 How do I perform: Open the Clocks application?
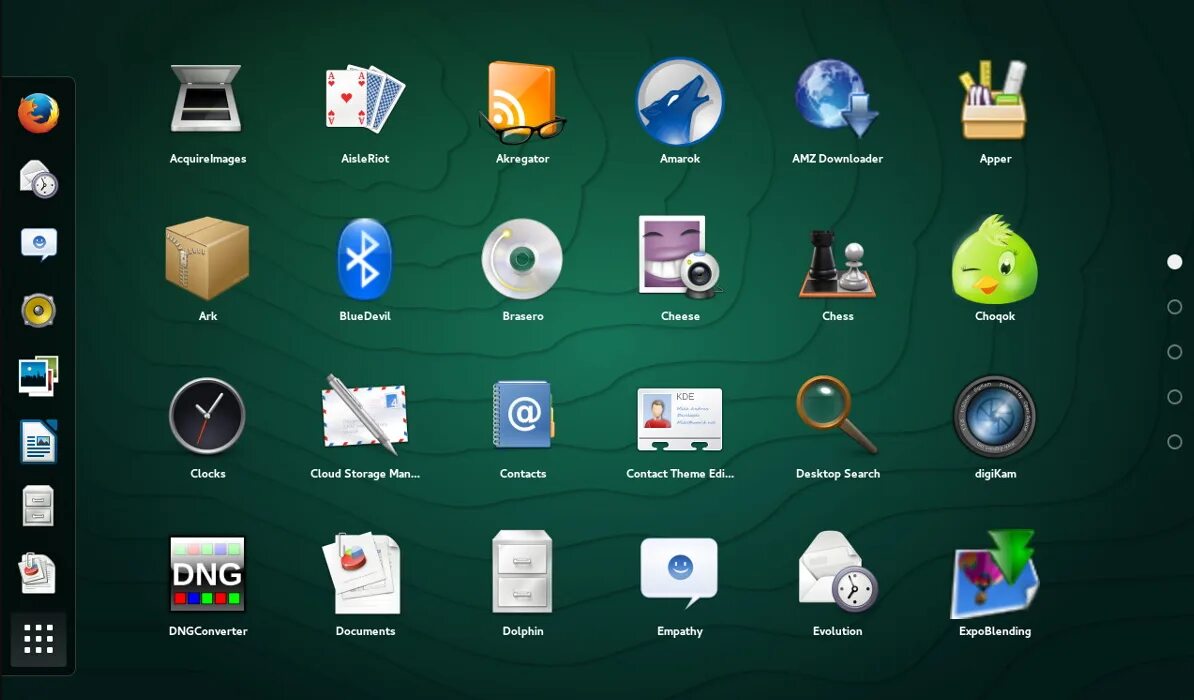point(207,416)
